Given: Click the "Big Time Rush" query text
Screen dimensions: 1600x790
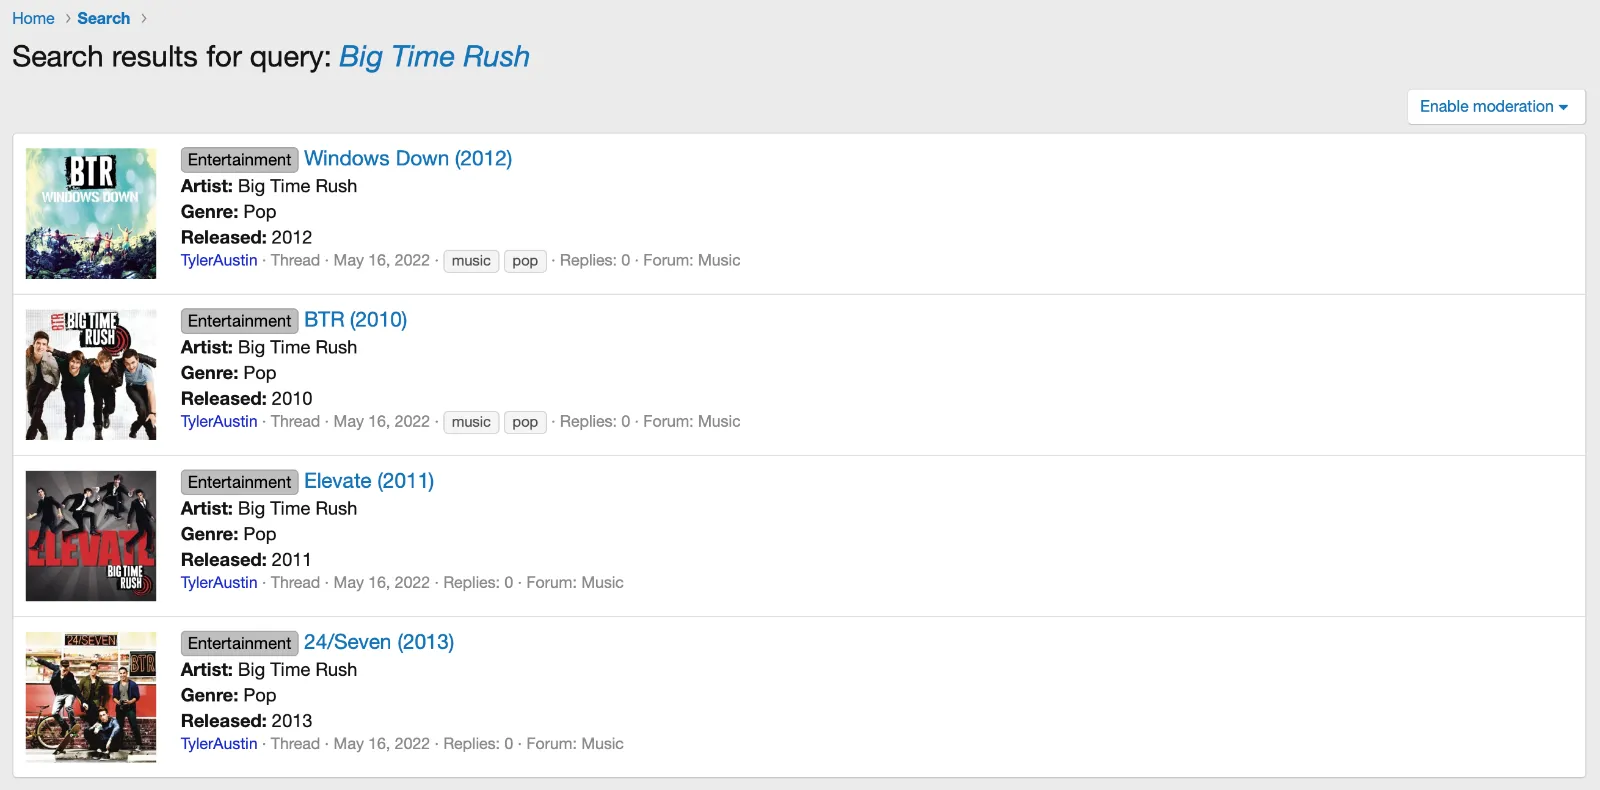Looking at the screenshot, I should click(x=434, y=57).
